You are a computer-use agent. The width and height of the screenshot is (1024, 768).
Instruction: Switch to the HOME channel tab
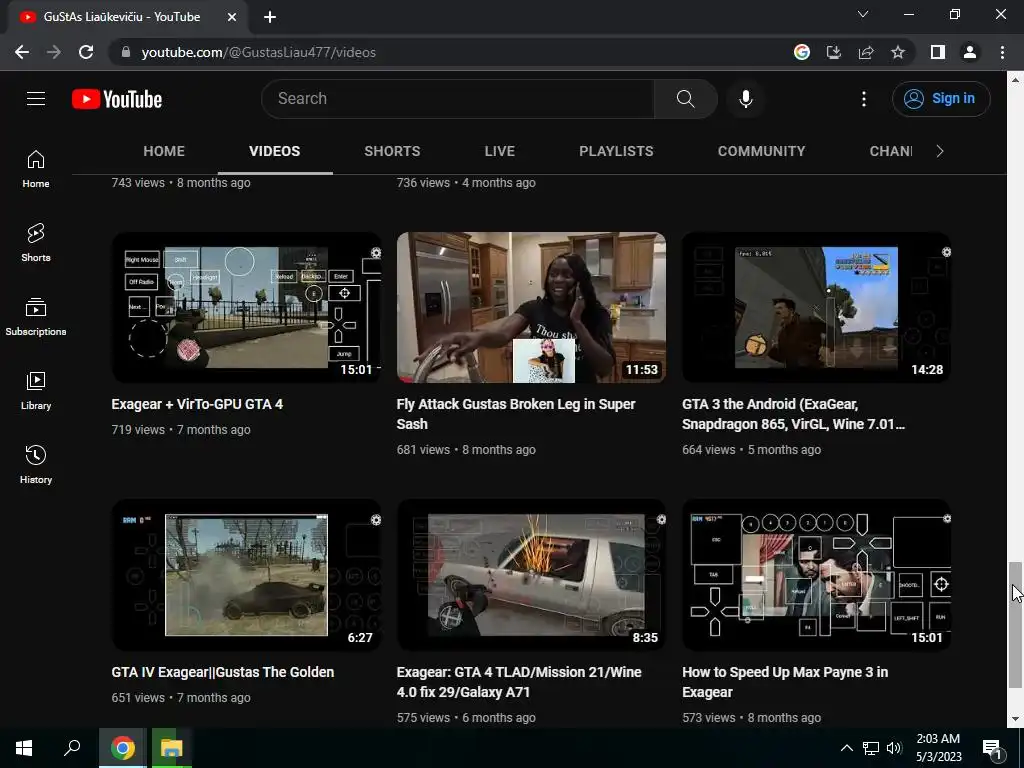point(164,152)
